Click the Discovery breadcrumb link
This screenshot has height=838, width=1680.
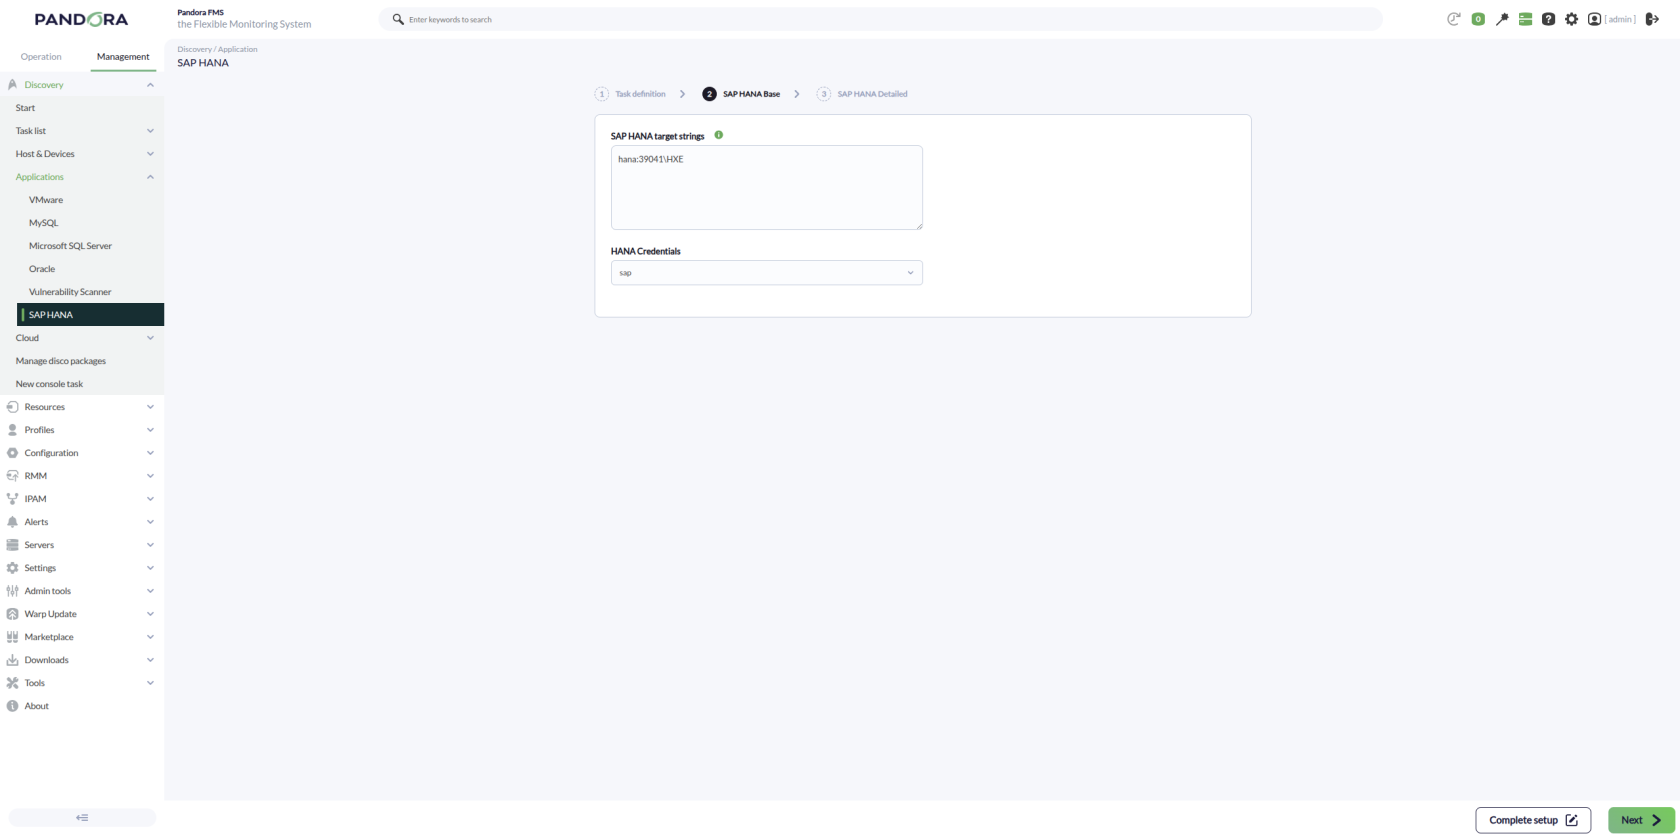pos(194,49)
